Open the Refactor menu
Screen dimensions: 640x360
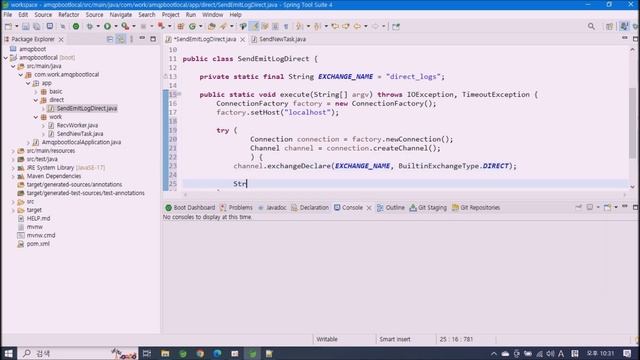(69, 15)
